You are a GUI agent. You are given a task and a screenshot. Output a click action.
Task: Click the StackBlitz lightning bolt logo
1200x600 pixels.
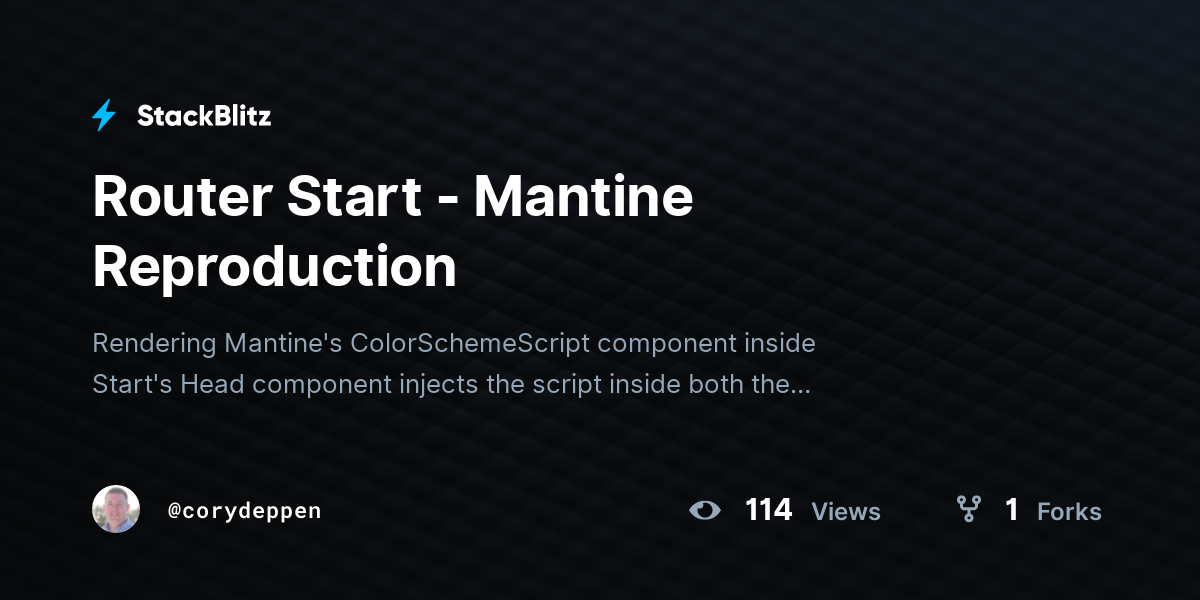tap(104, 116)
